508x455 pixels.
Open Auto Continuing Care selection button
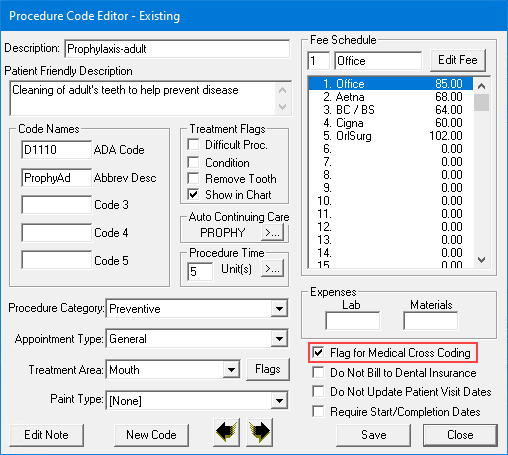pos(273,232)
